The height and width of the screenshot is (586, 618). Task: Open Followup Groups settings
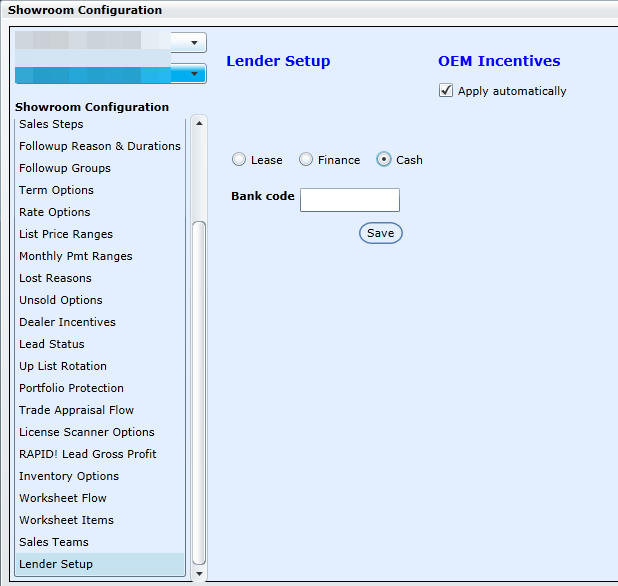click(65, 168)
